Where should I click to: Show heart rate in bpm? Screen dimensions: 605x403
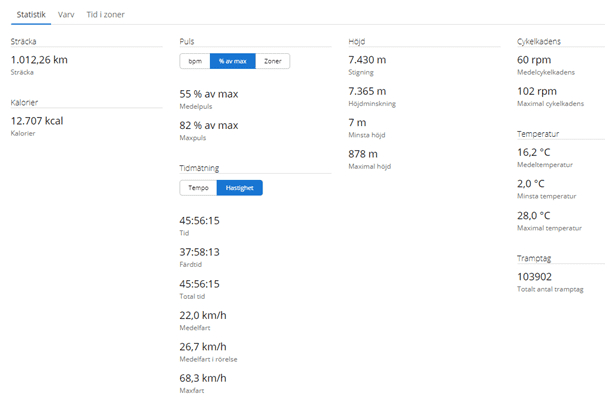pyautogui.click(x=195, y=61)
